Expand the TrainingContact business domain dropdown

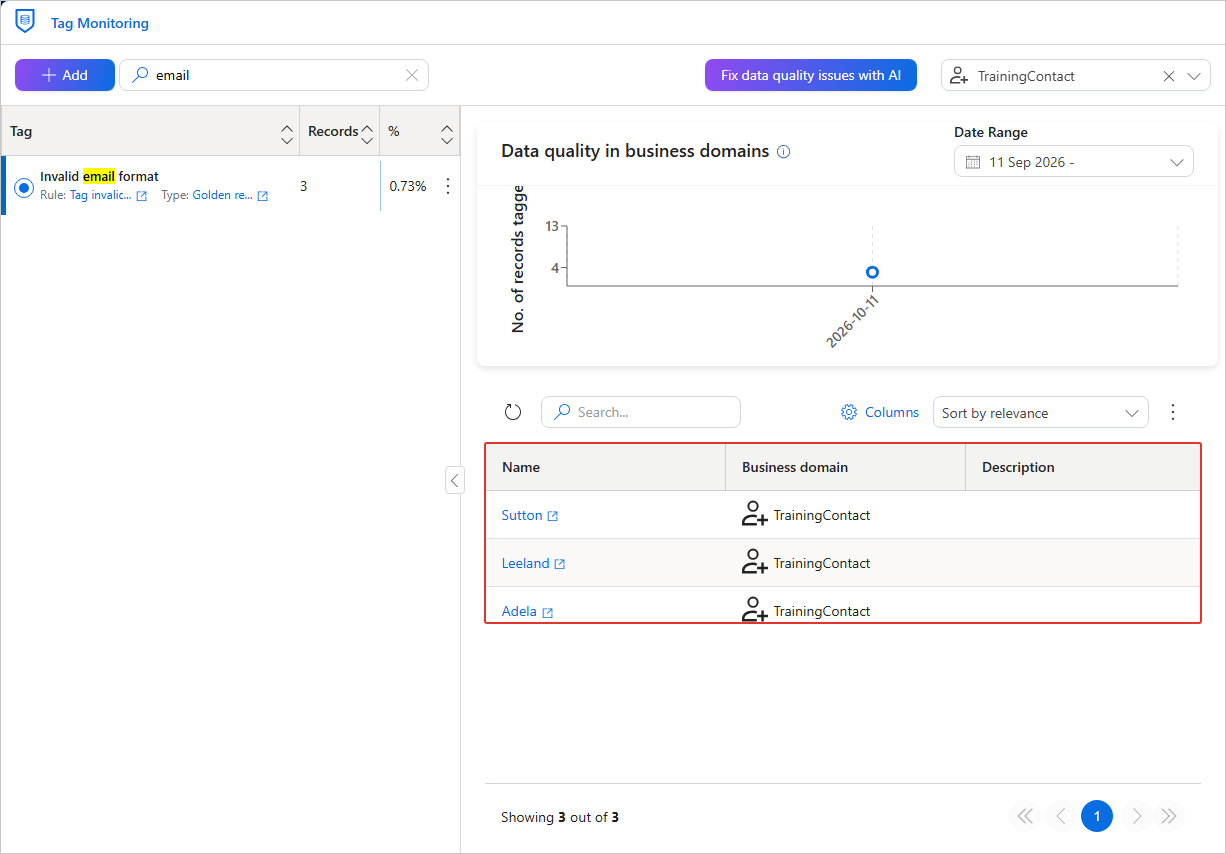pyautogui.click(x=1194, y=76)
